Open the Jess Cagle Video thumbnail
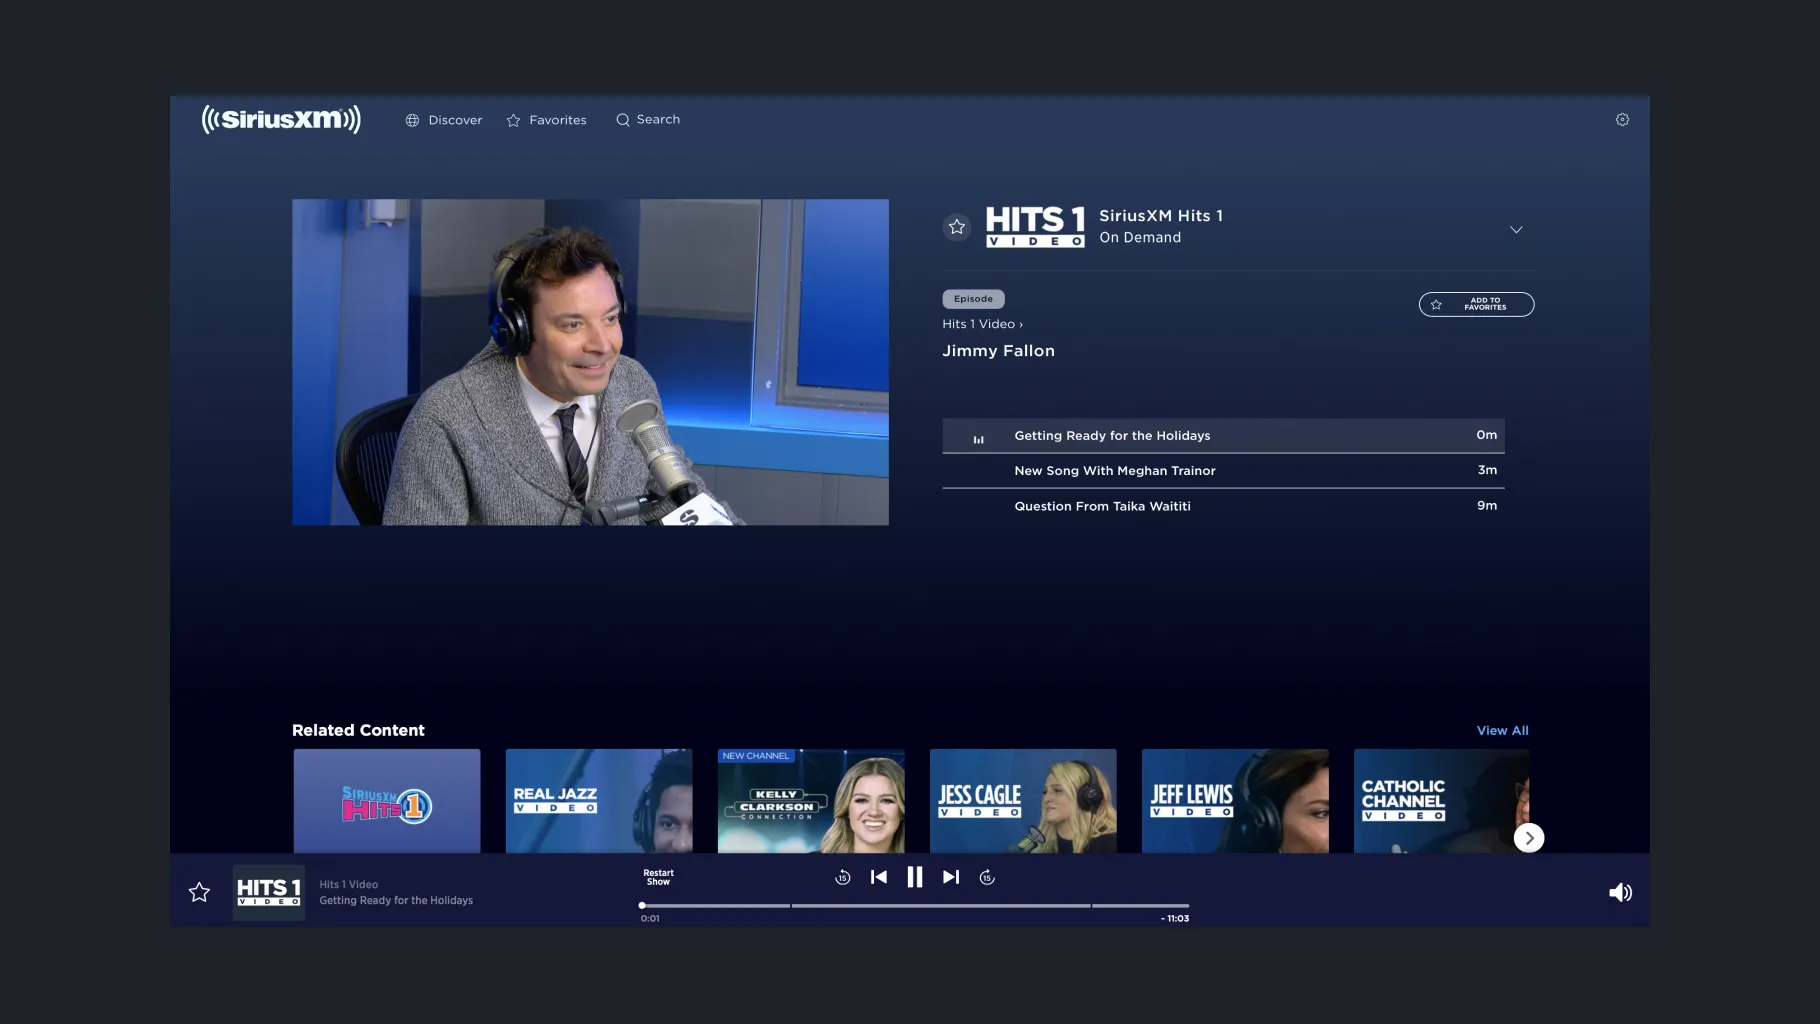This screenshot has width=1820, height=1024. [x=1023, y=801]
